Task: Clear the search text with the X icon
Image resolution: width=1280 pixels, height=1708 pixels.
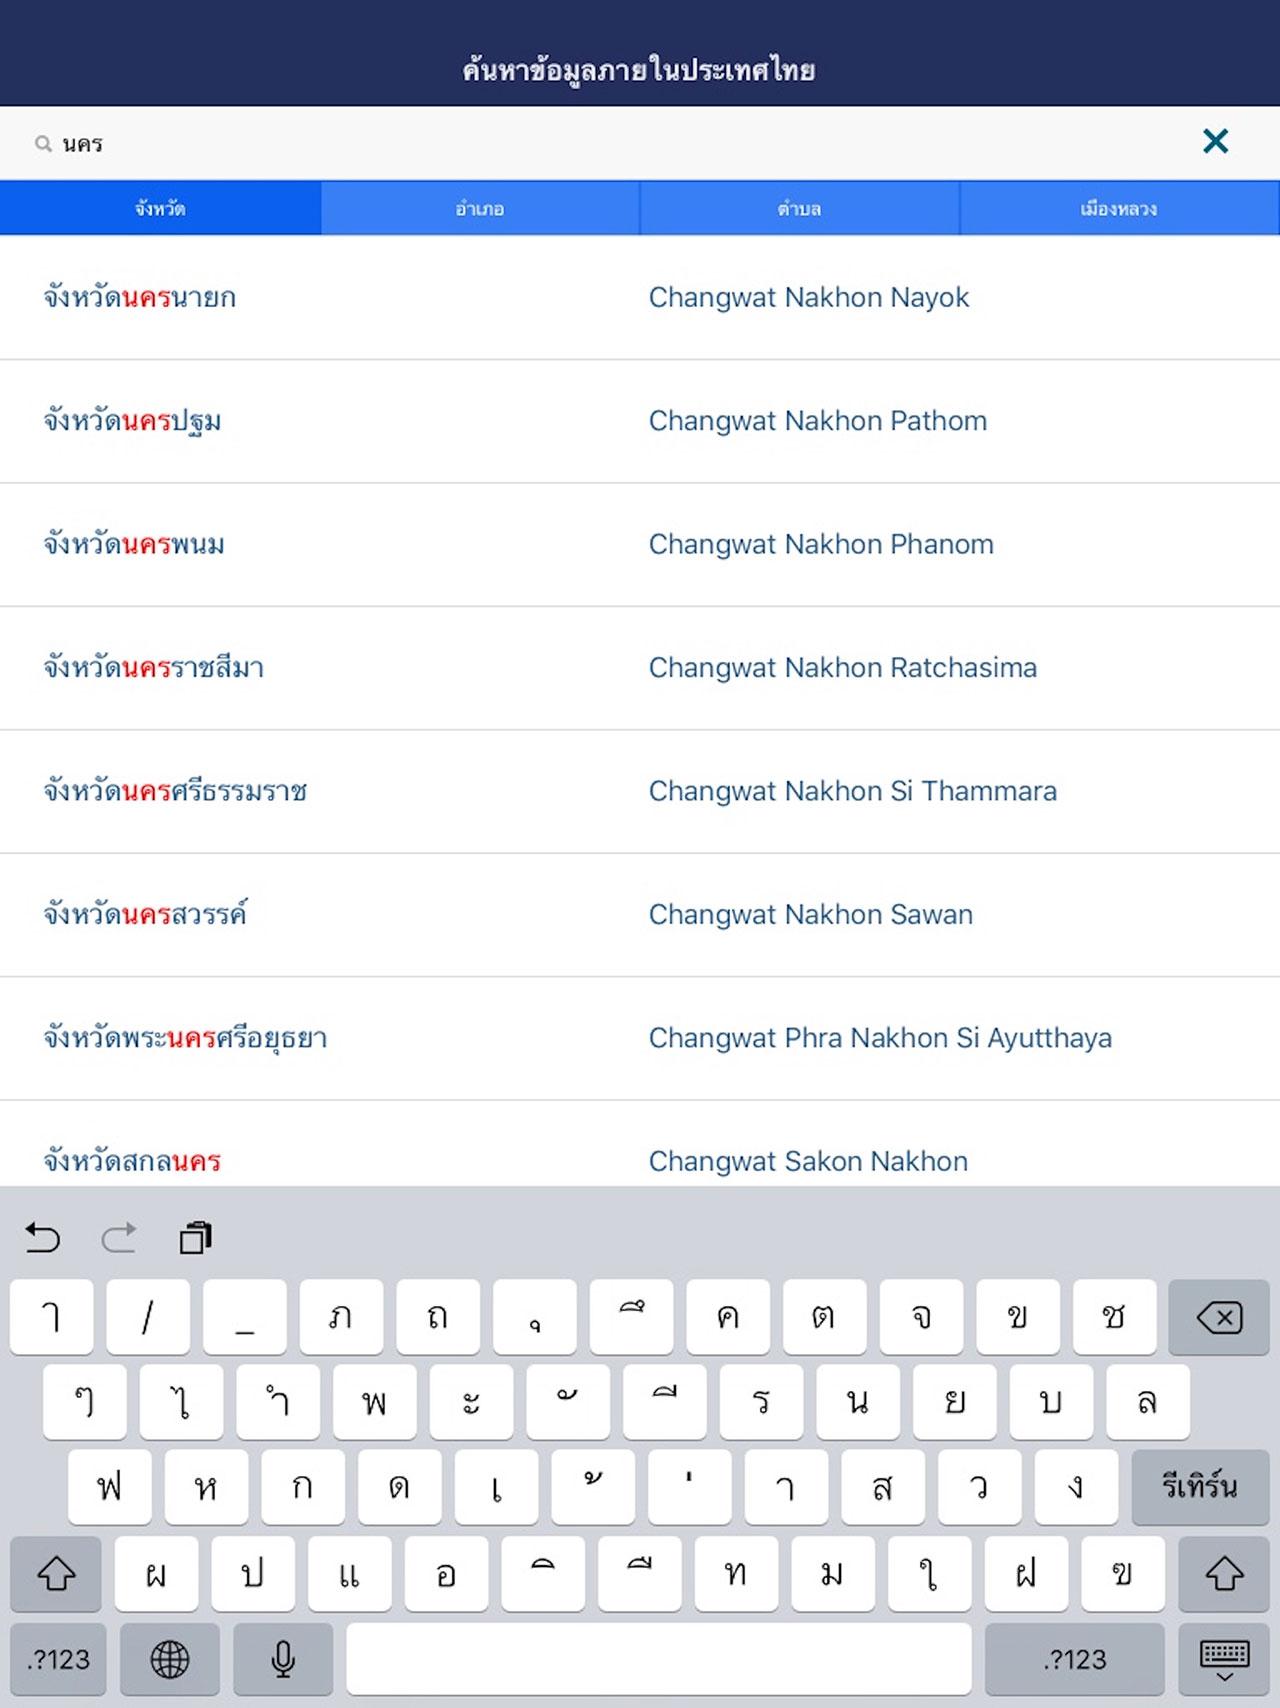Action: click(x=1215, y=142)
